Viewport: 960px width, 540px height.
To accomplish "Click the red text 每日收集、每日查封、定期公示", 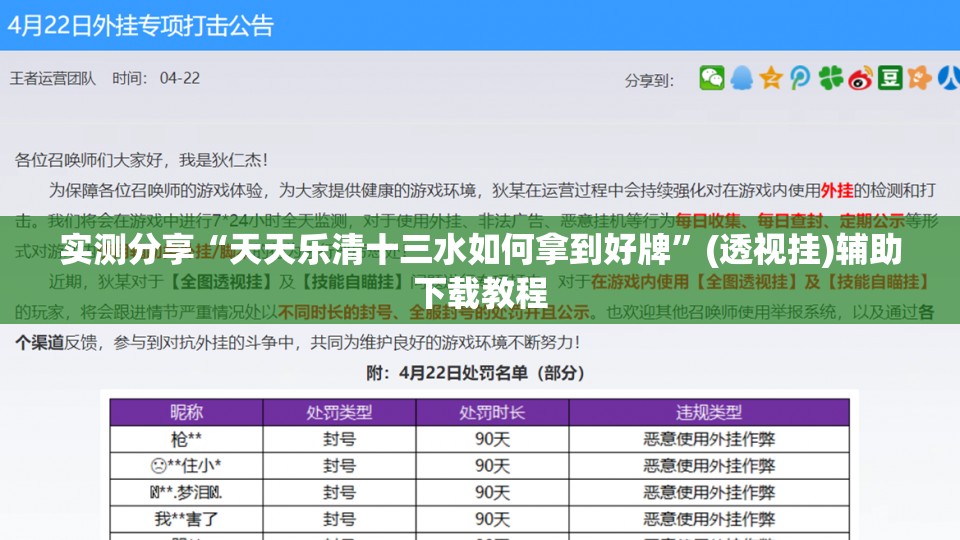I will pyautogui.click(x=790, y=220).
